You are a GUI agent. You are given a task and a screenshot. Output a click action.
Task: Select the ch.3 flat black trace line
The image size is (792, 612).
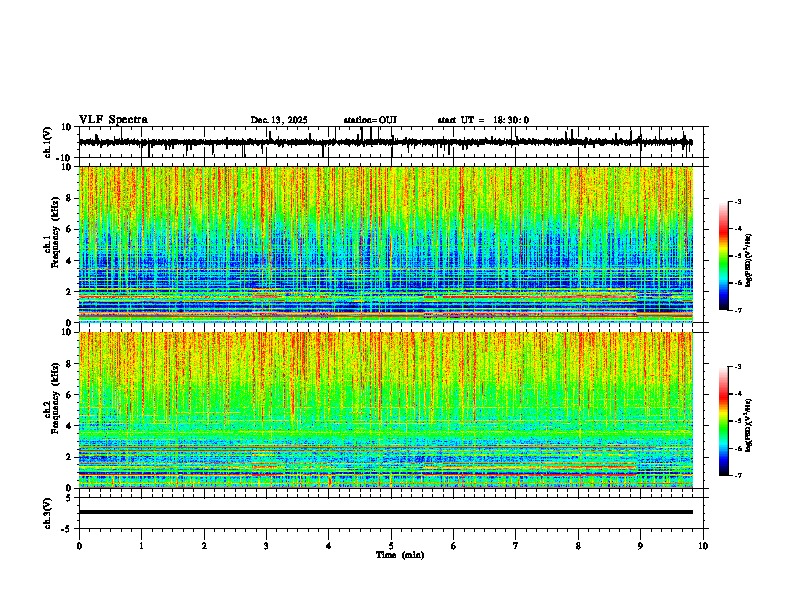(x=385, y=512)
